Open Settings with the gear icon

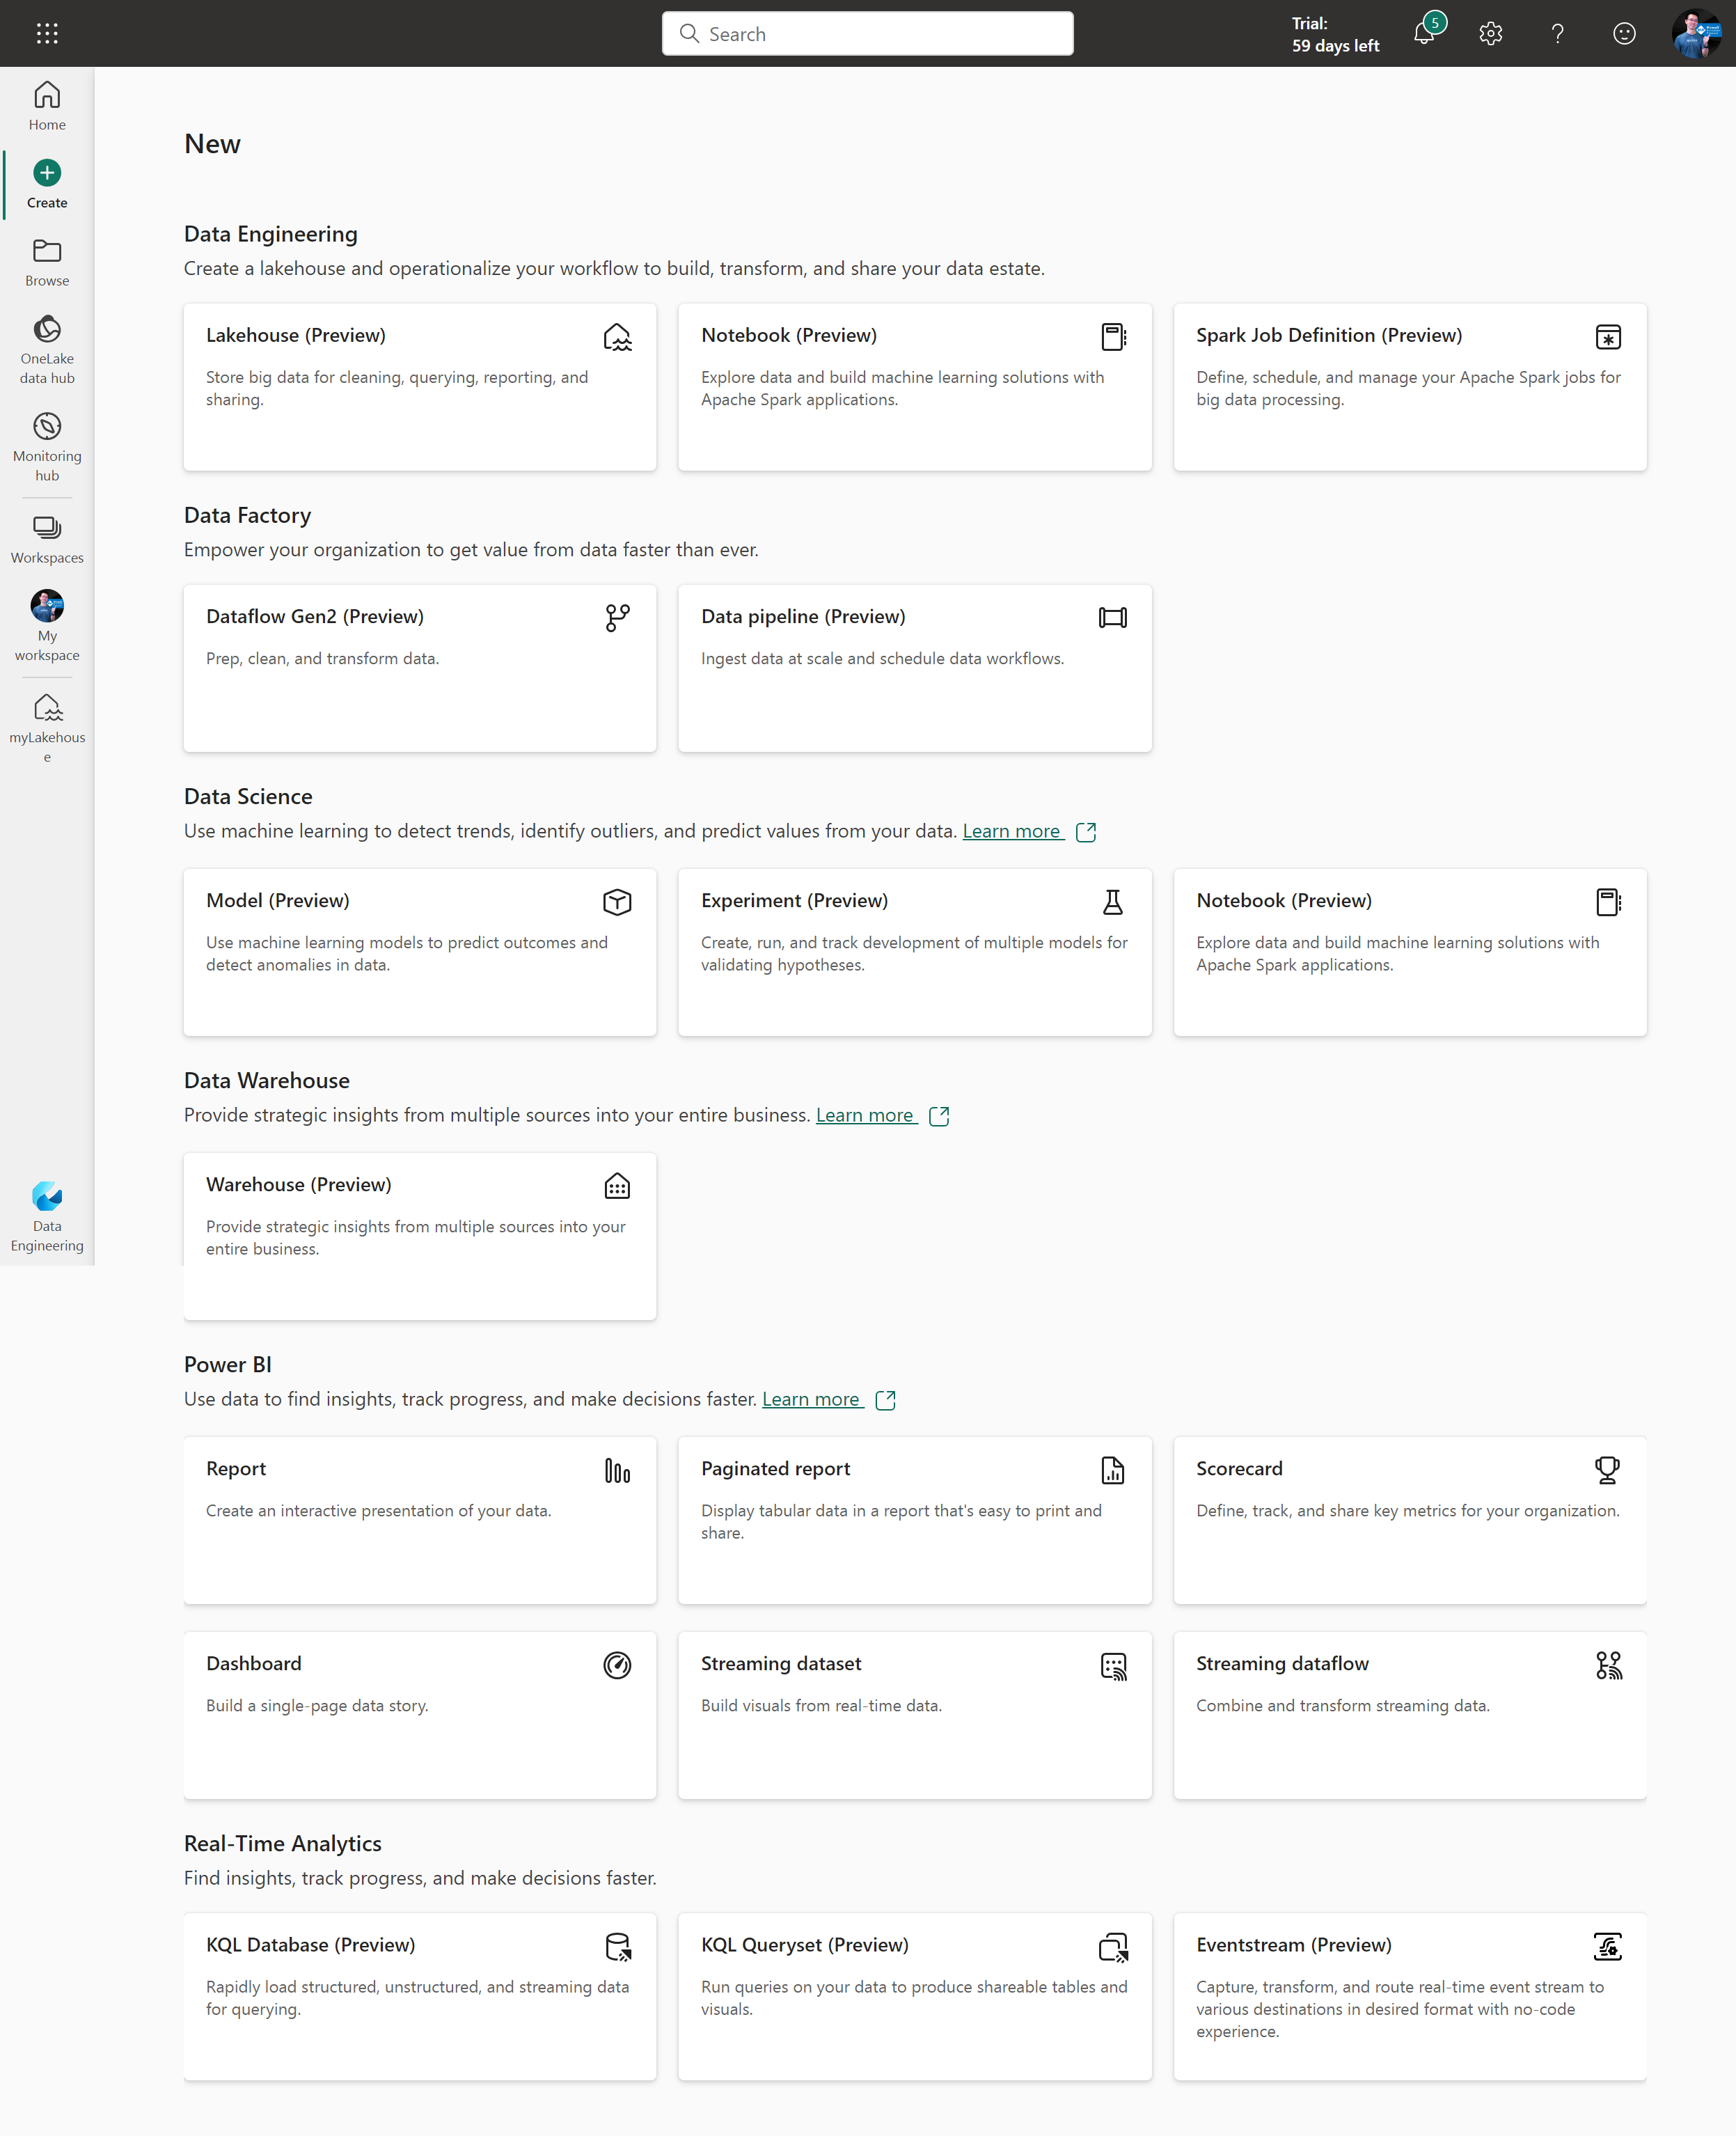pos(1490,33)
